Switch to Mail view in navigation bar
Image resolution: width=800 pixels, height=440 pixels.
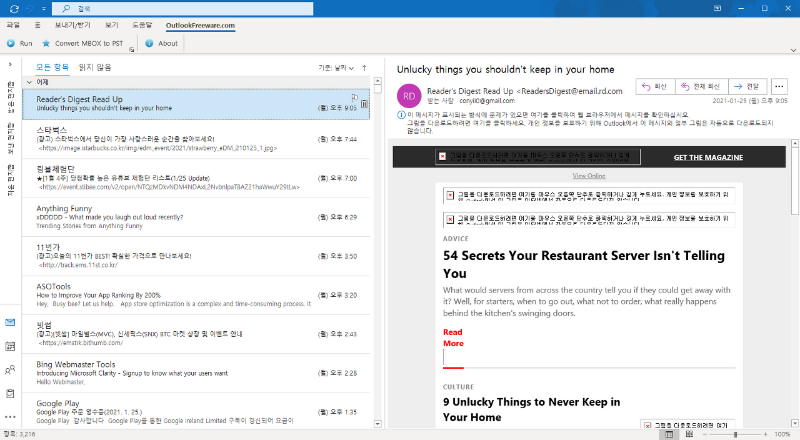tap(10, 323)
